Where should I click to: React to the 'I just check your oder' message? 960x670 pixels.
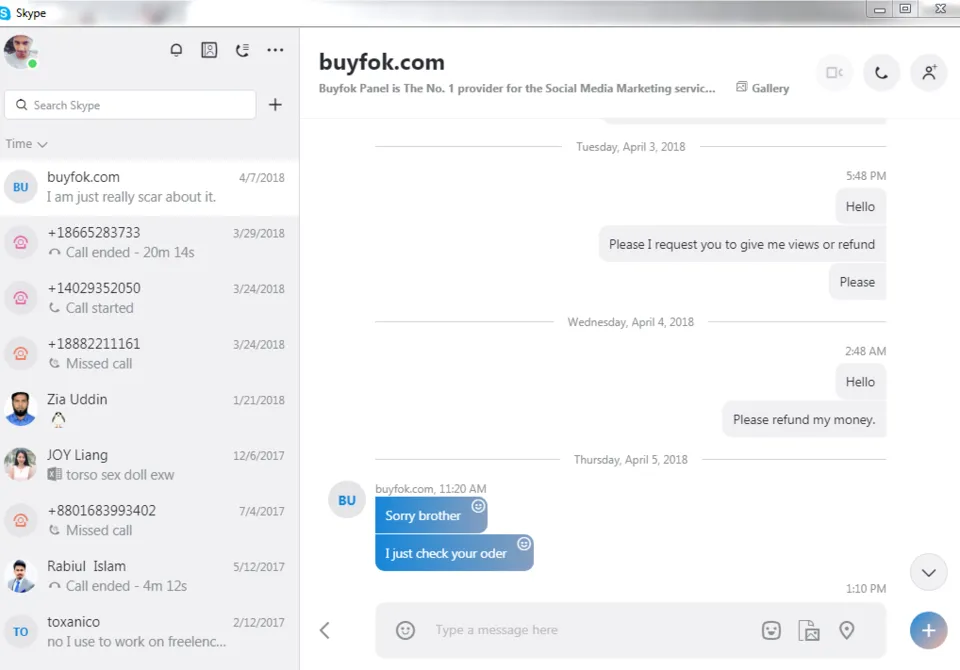pyautogui.click(x=524, y=543)
